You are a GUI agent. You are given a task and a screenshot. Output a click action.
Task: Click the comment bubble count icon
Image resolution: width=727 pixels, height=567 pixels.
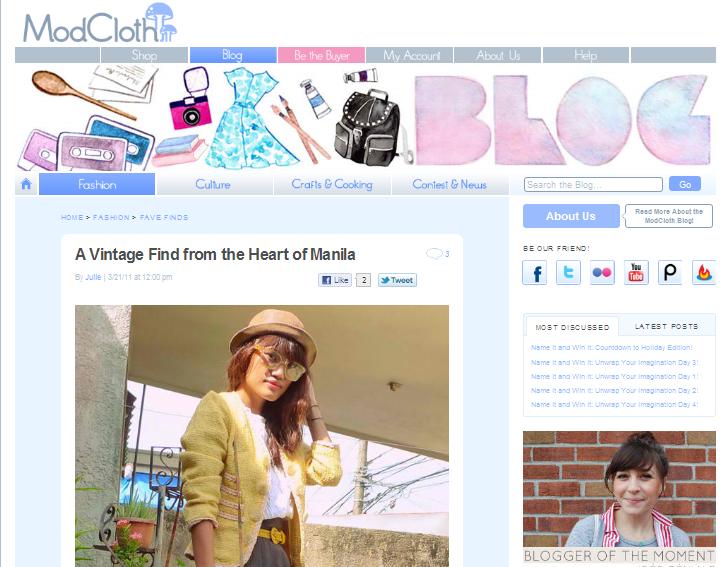pyautogui.click(x=438, y=254)
